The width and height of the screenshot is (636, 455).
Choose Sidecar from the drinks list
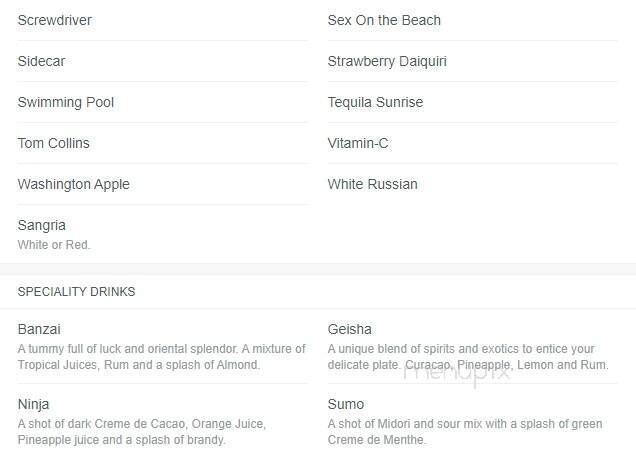point(41,61)
